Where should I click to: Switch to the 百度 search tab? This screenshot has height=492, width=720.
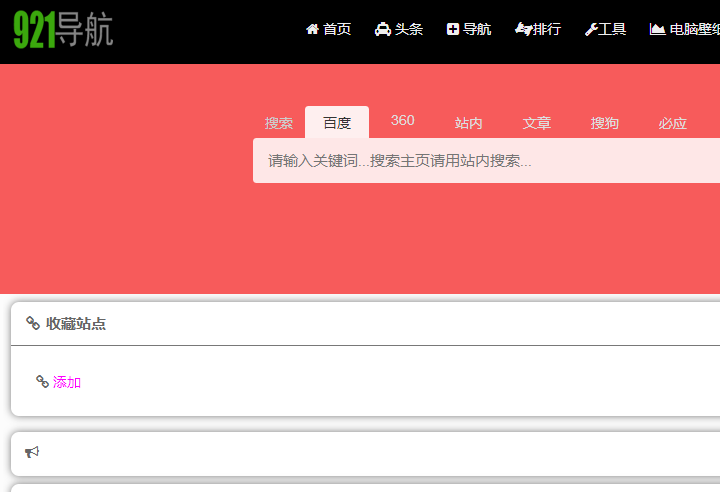(x=337, y=123)
